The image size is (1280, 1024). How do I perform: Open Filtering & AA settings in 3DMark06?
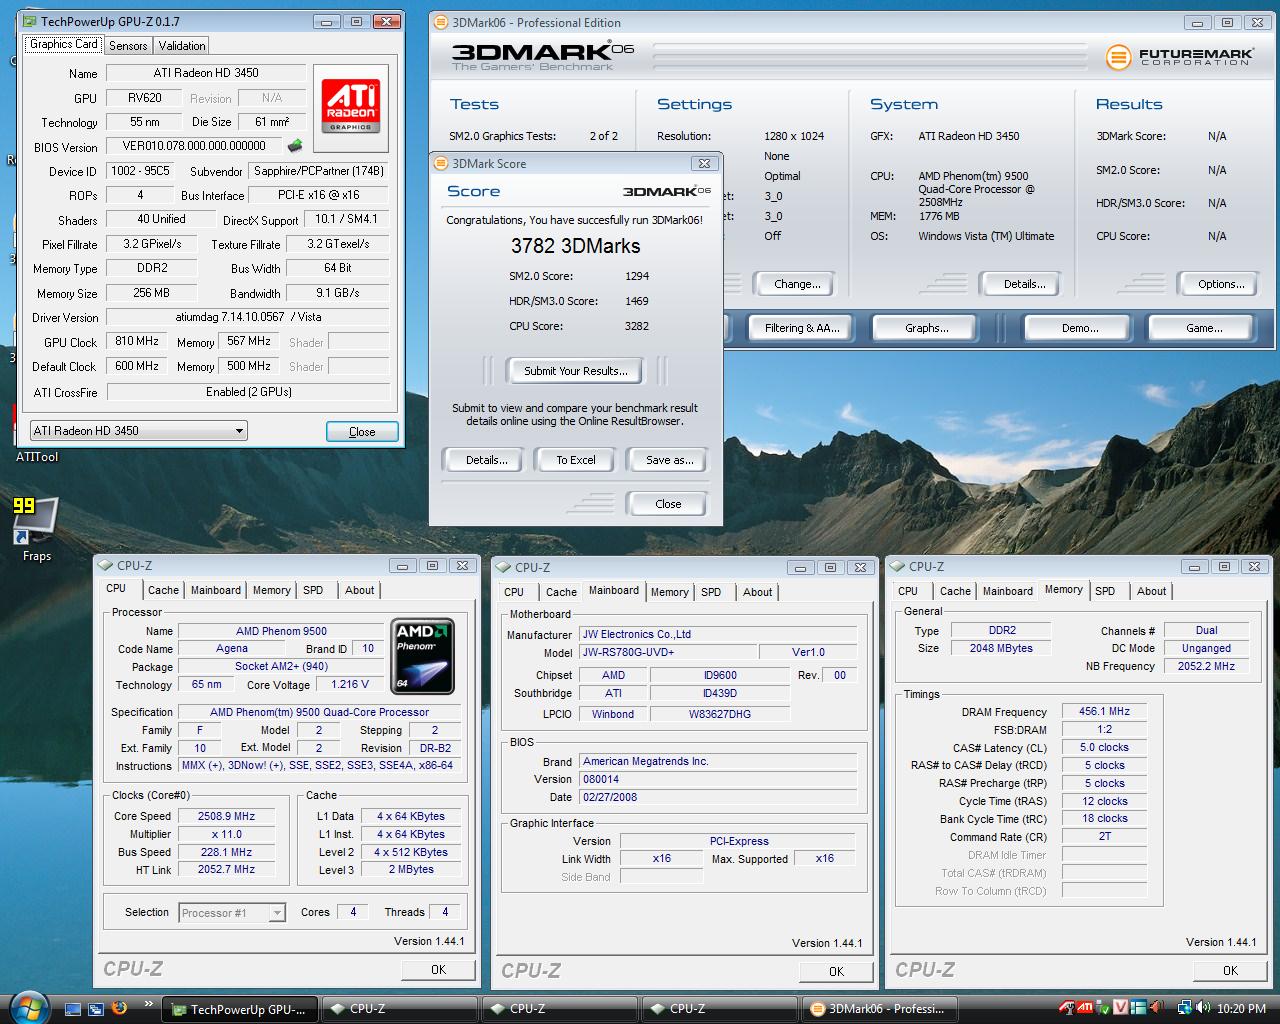tap(802, 328)
